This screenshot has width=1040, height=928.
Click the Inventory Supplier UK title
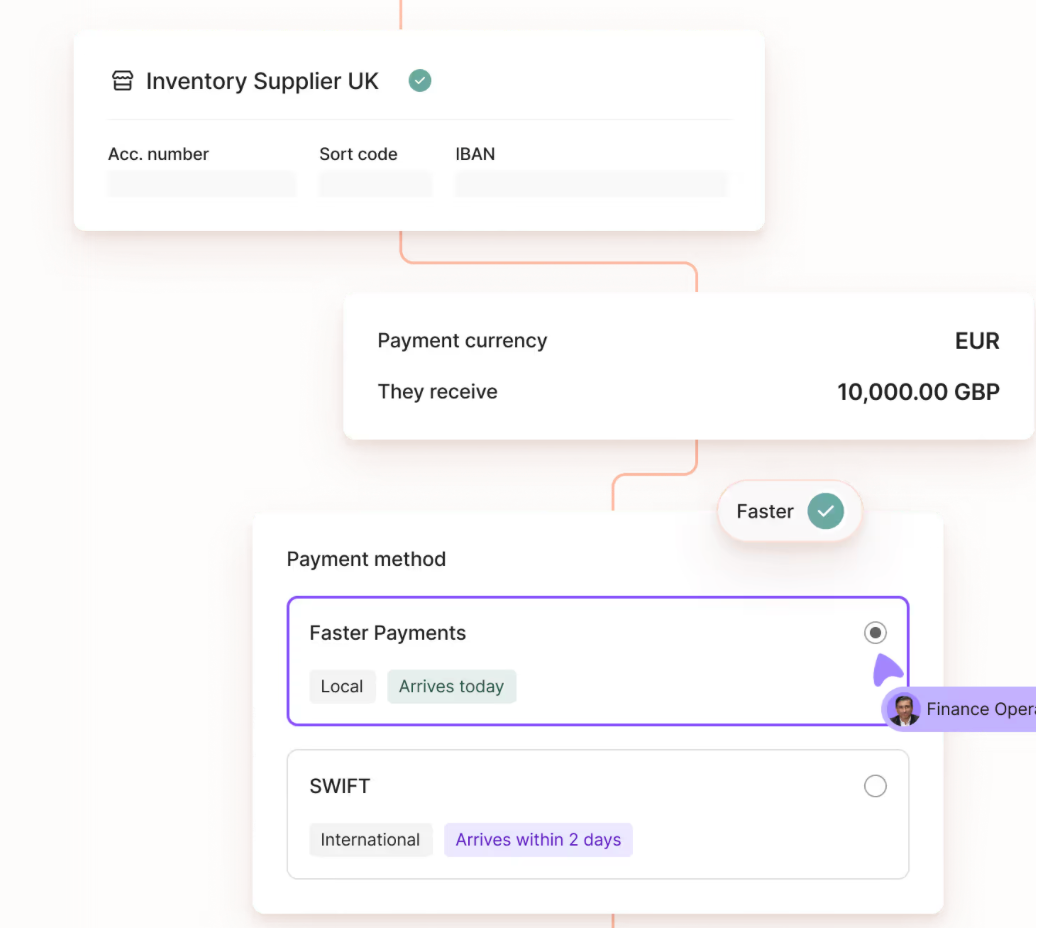(262, 81)
